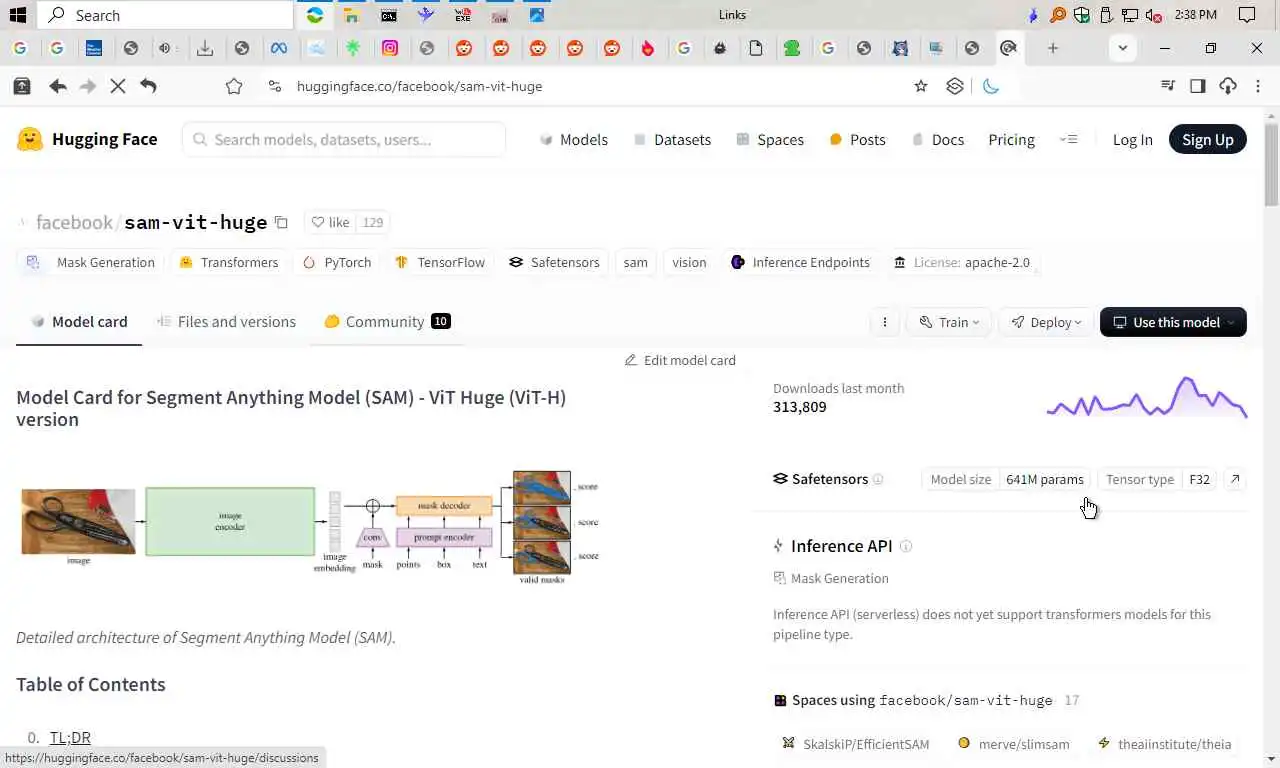Expand the Deploy dropdown
Viewport: 1280px width, 768px height.
click(x=1046, y=322)
